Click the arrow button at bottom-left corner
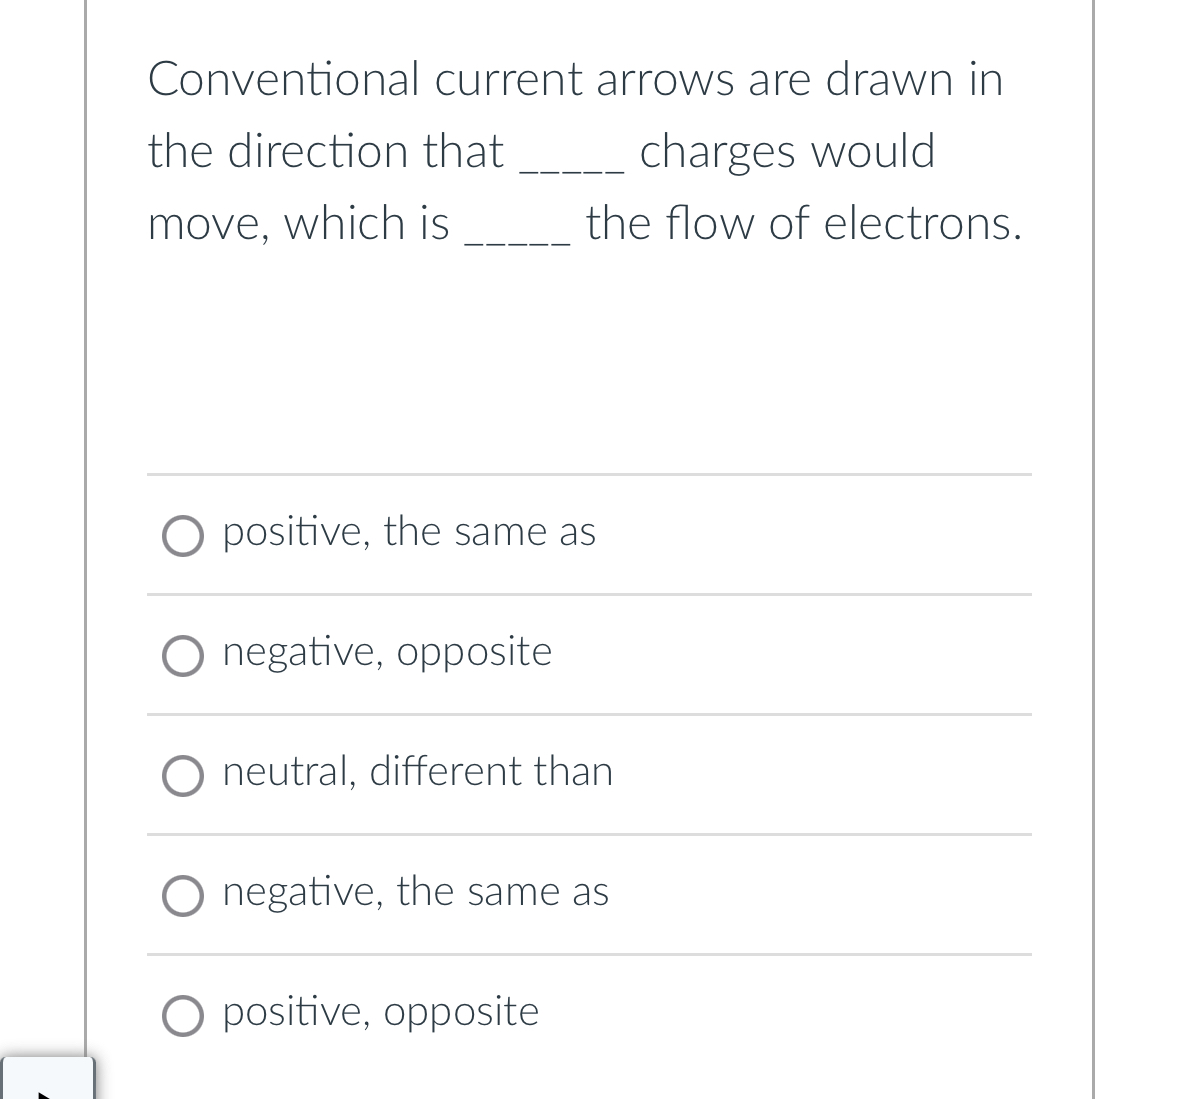Screen dimensions: 1179x1099 coord(48,1078)
